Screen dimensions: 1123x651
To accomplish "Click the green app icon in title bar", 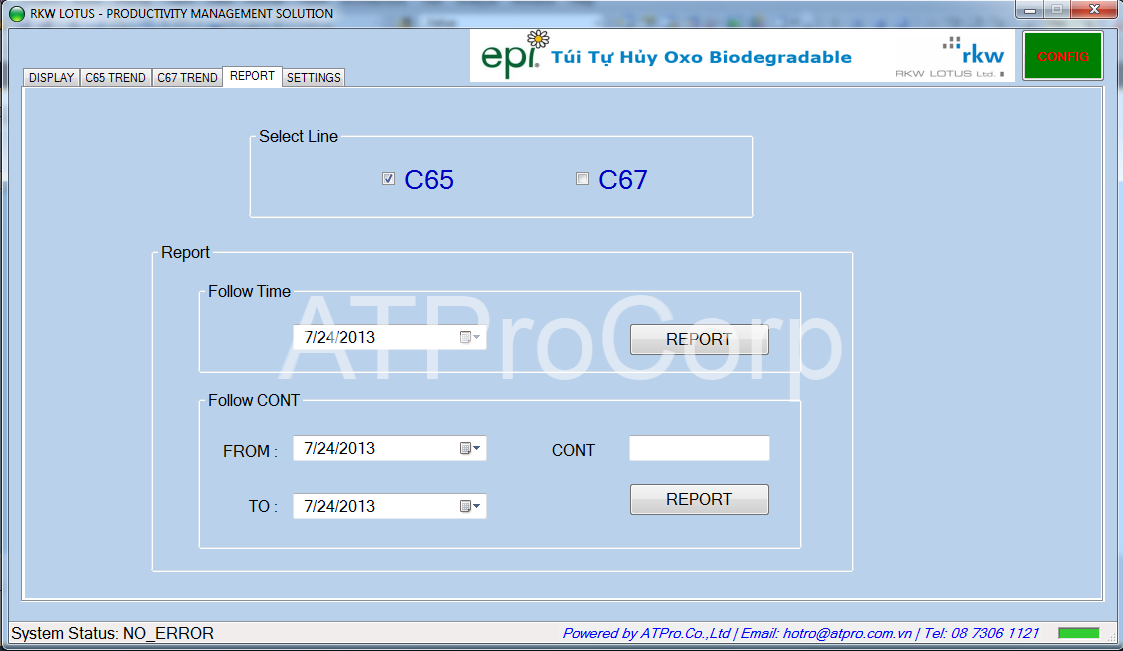I will point(16,14).
